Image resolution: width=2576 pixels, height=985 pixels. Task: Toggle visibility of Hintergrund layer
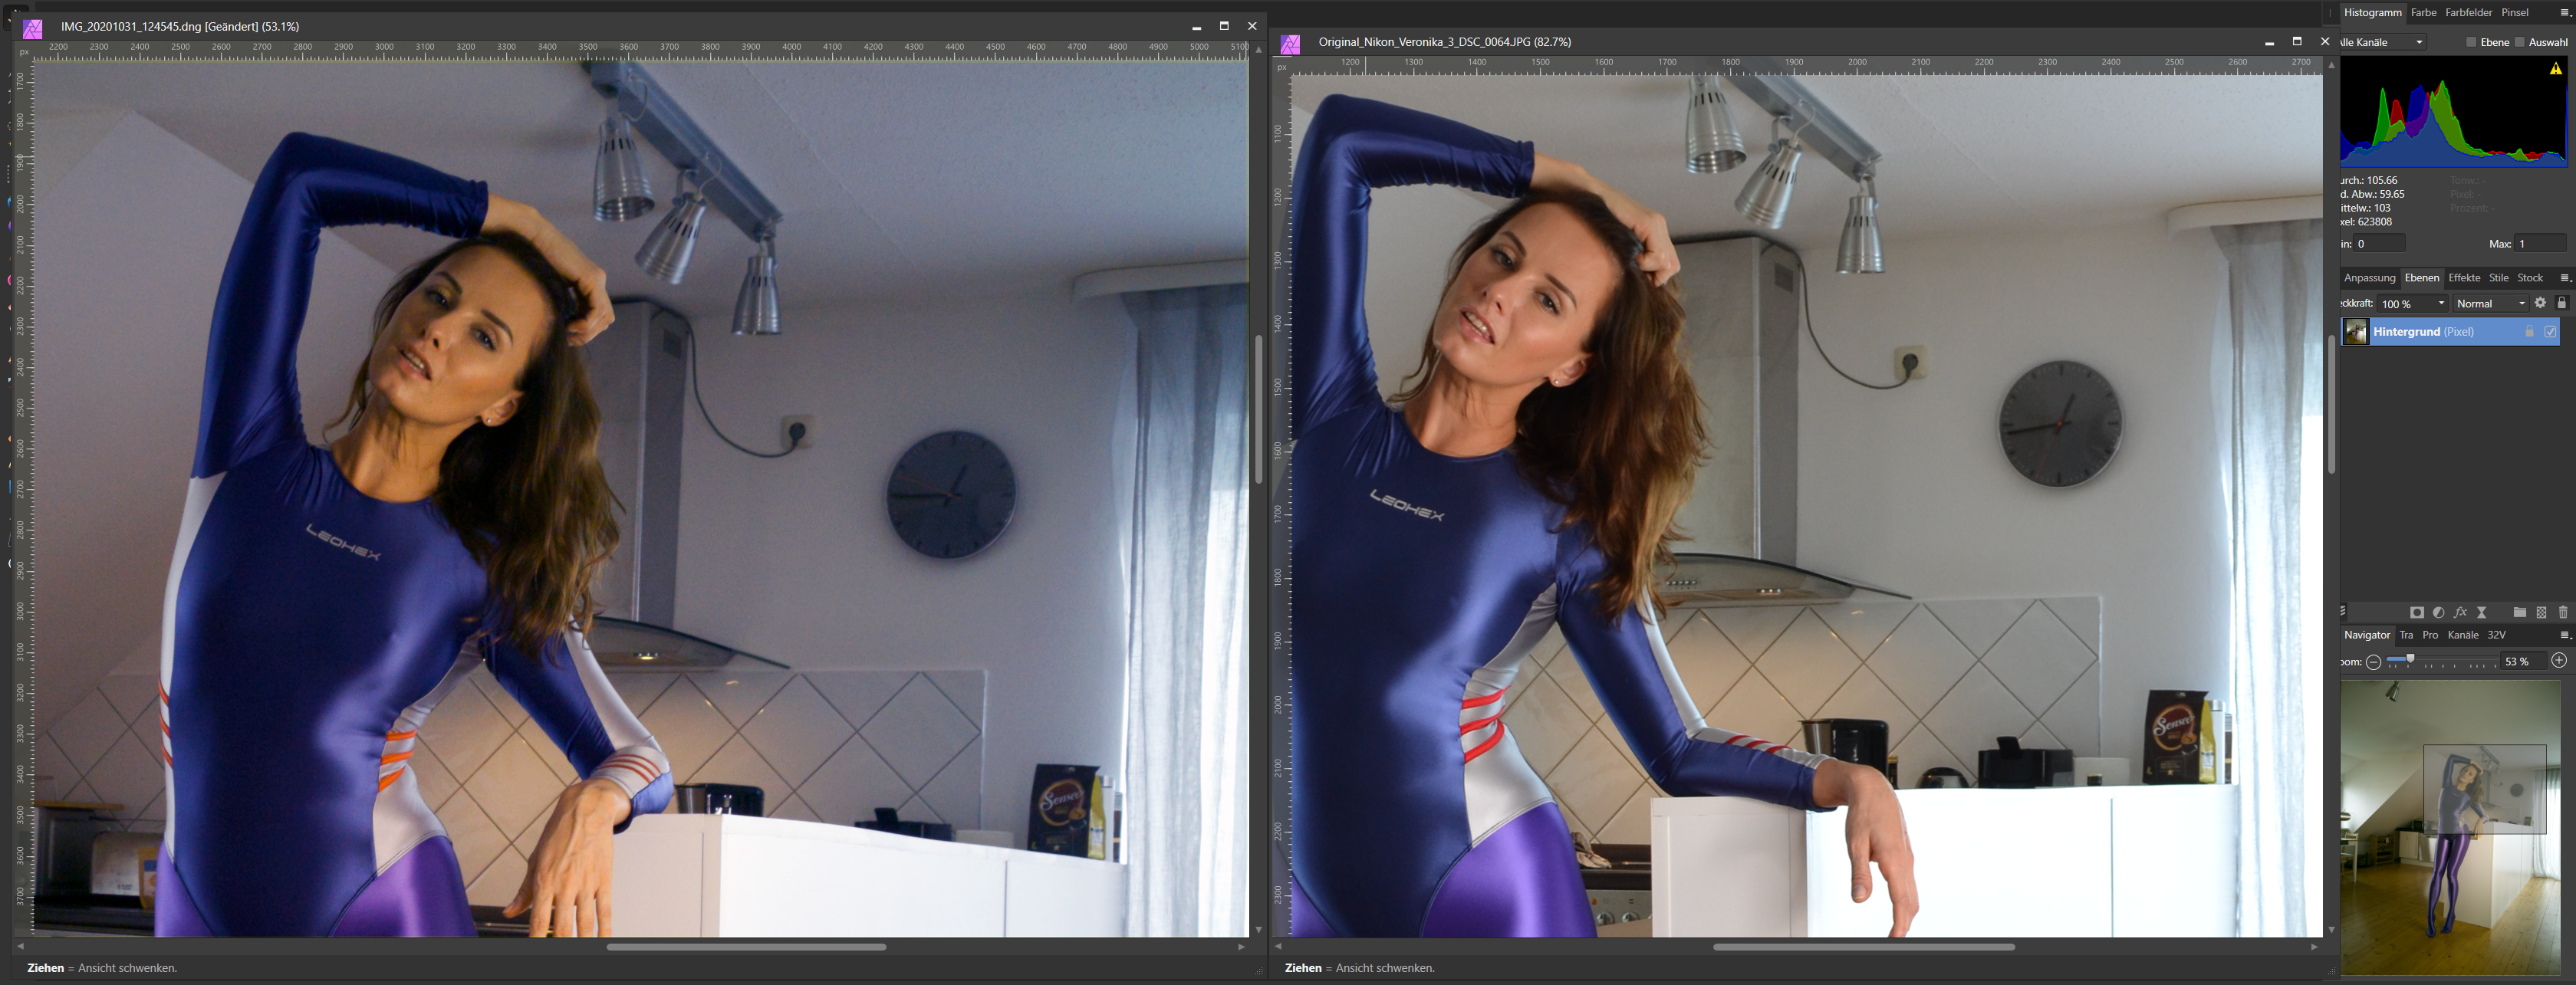2549,331
